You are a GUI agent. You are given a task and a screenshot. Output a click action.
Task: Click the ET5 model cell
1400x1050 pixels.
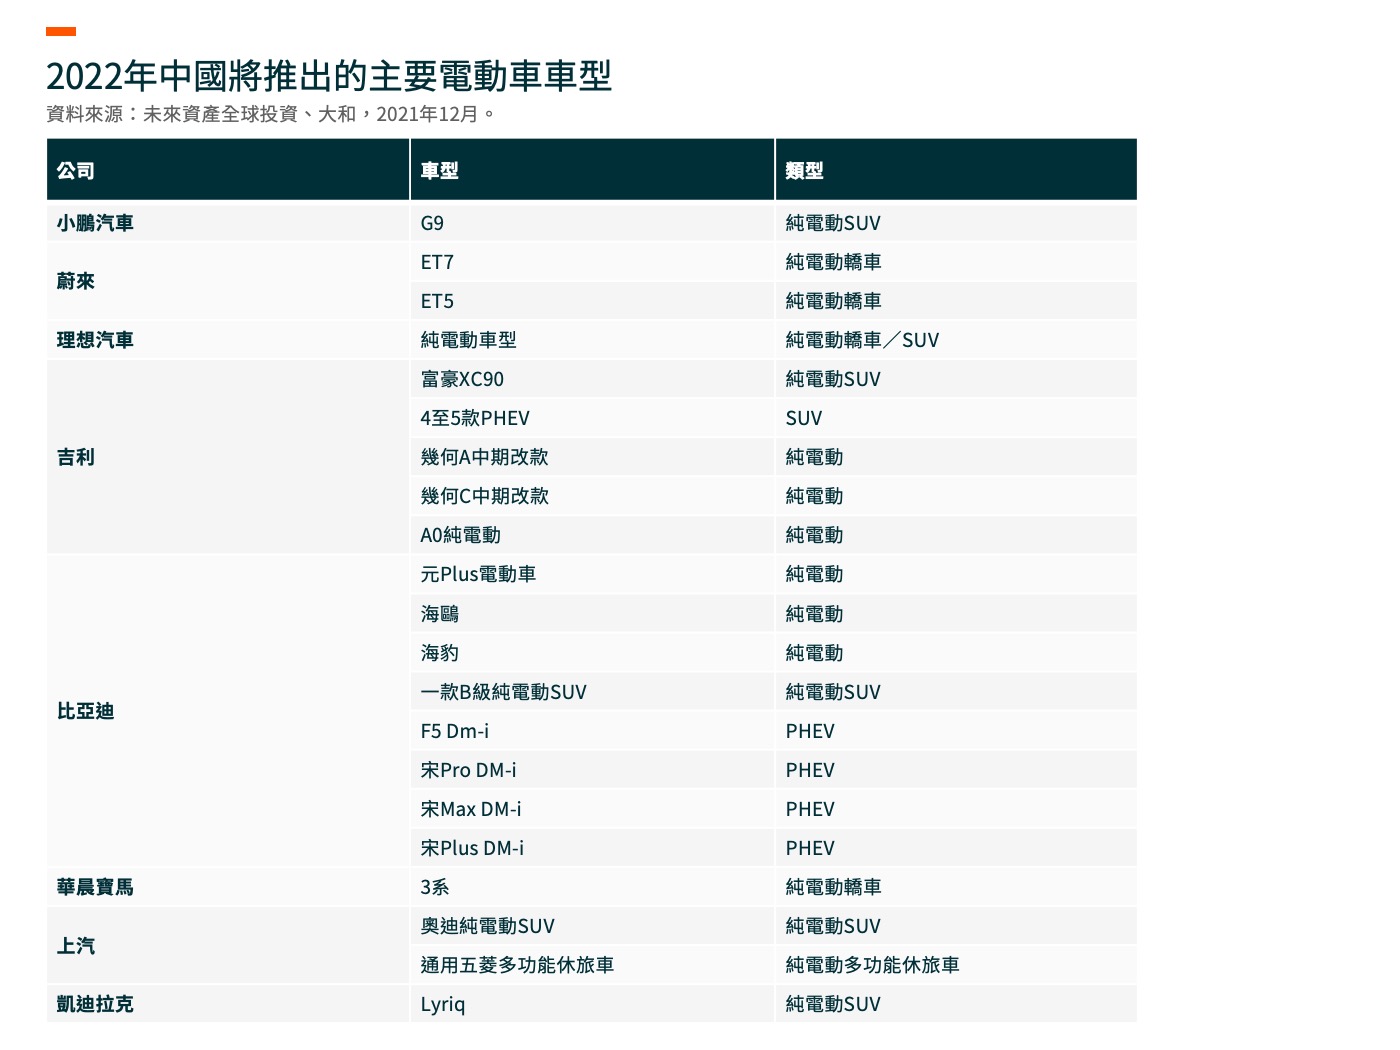tap(592, 301)
